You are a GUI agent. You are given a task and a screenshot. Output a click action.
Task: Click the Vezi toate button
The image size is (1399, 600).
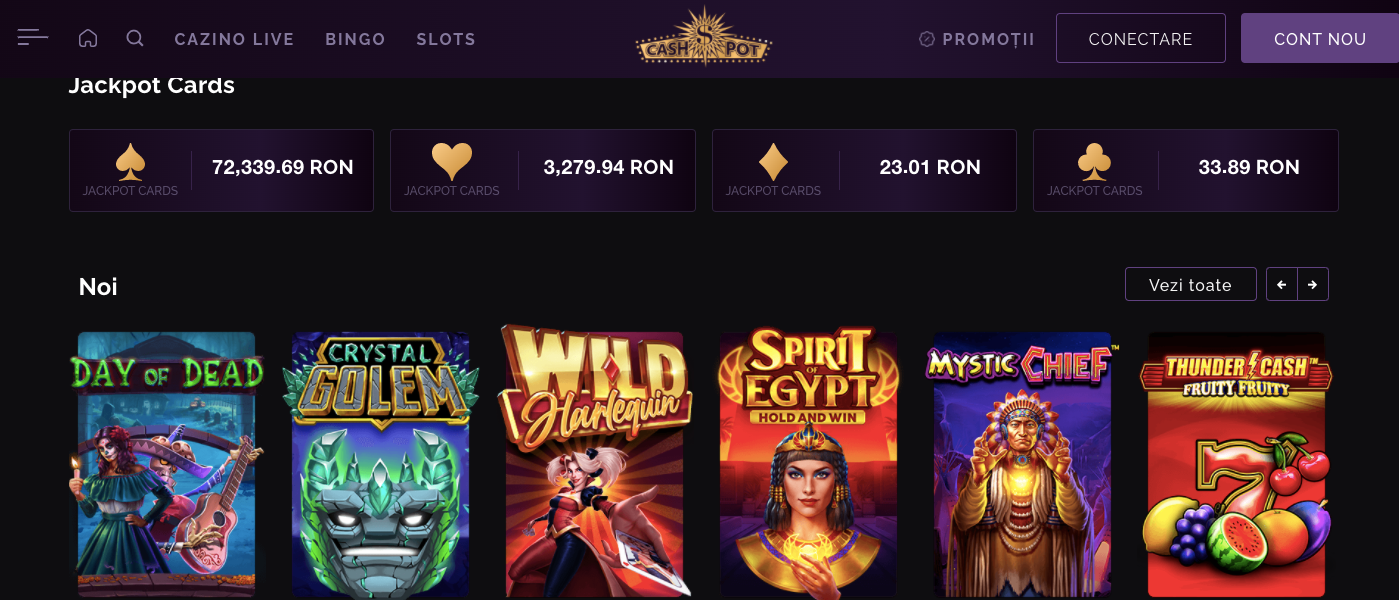(x=1190, y=284)
